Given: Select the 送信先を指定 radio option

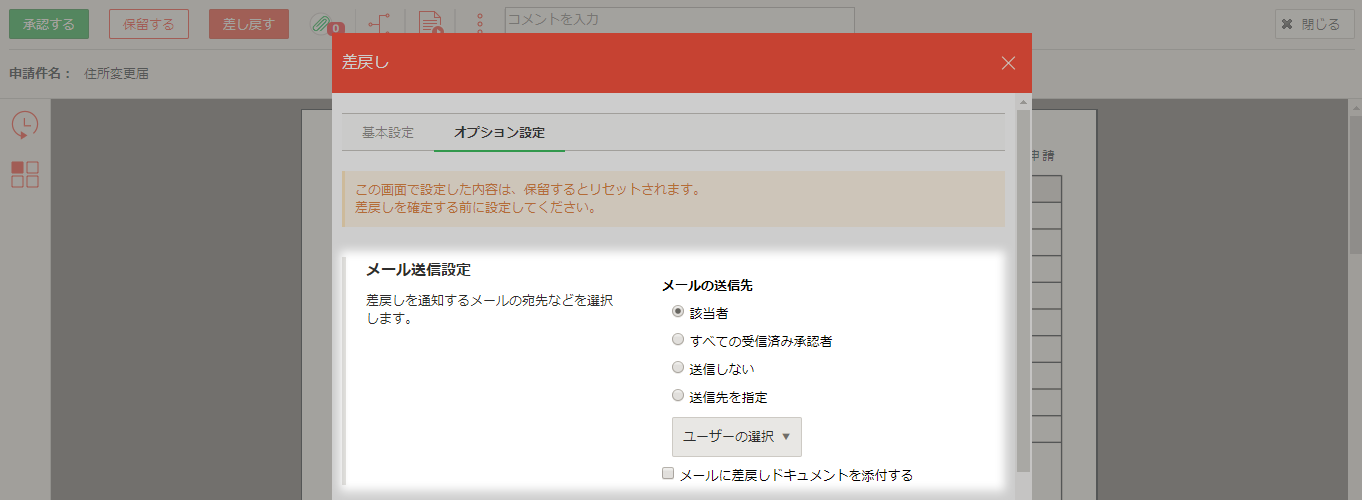Looking at the screenshot, I should tap(678, 396).
